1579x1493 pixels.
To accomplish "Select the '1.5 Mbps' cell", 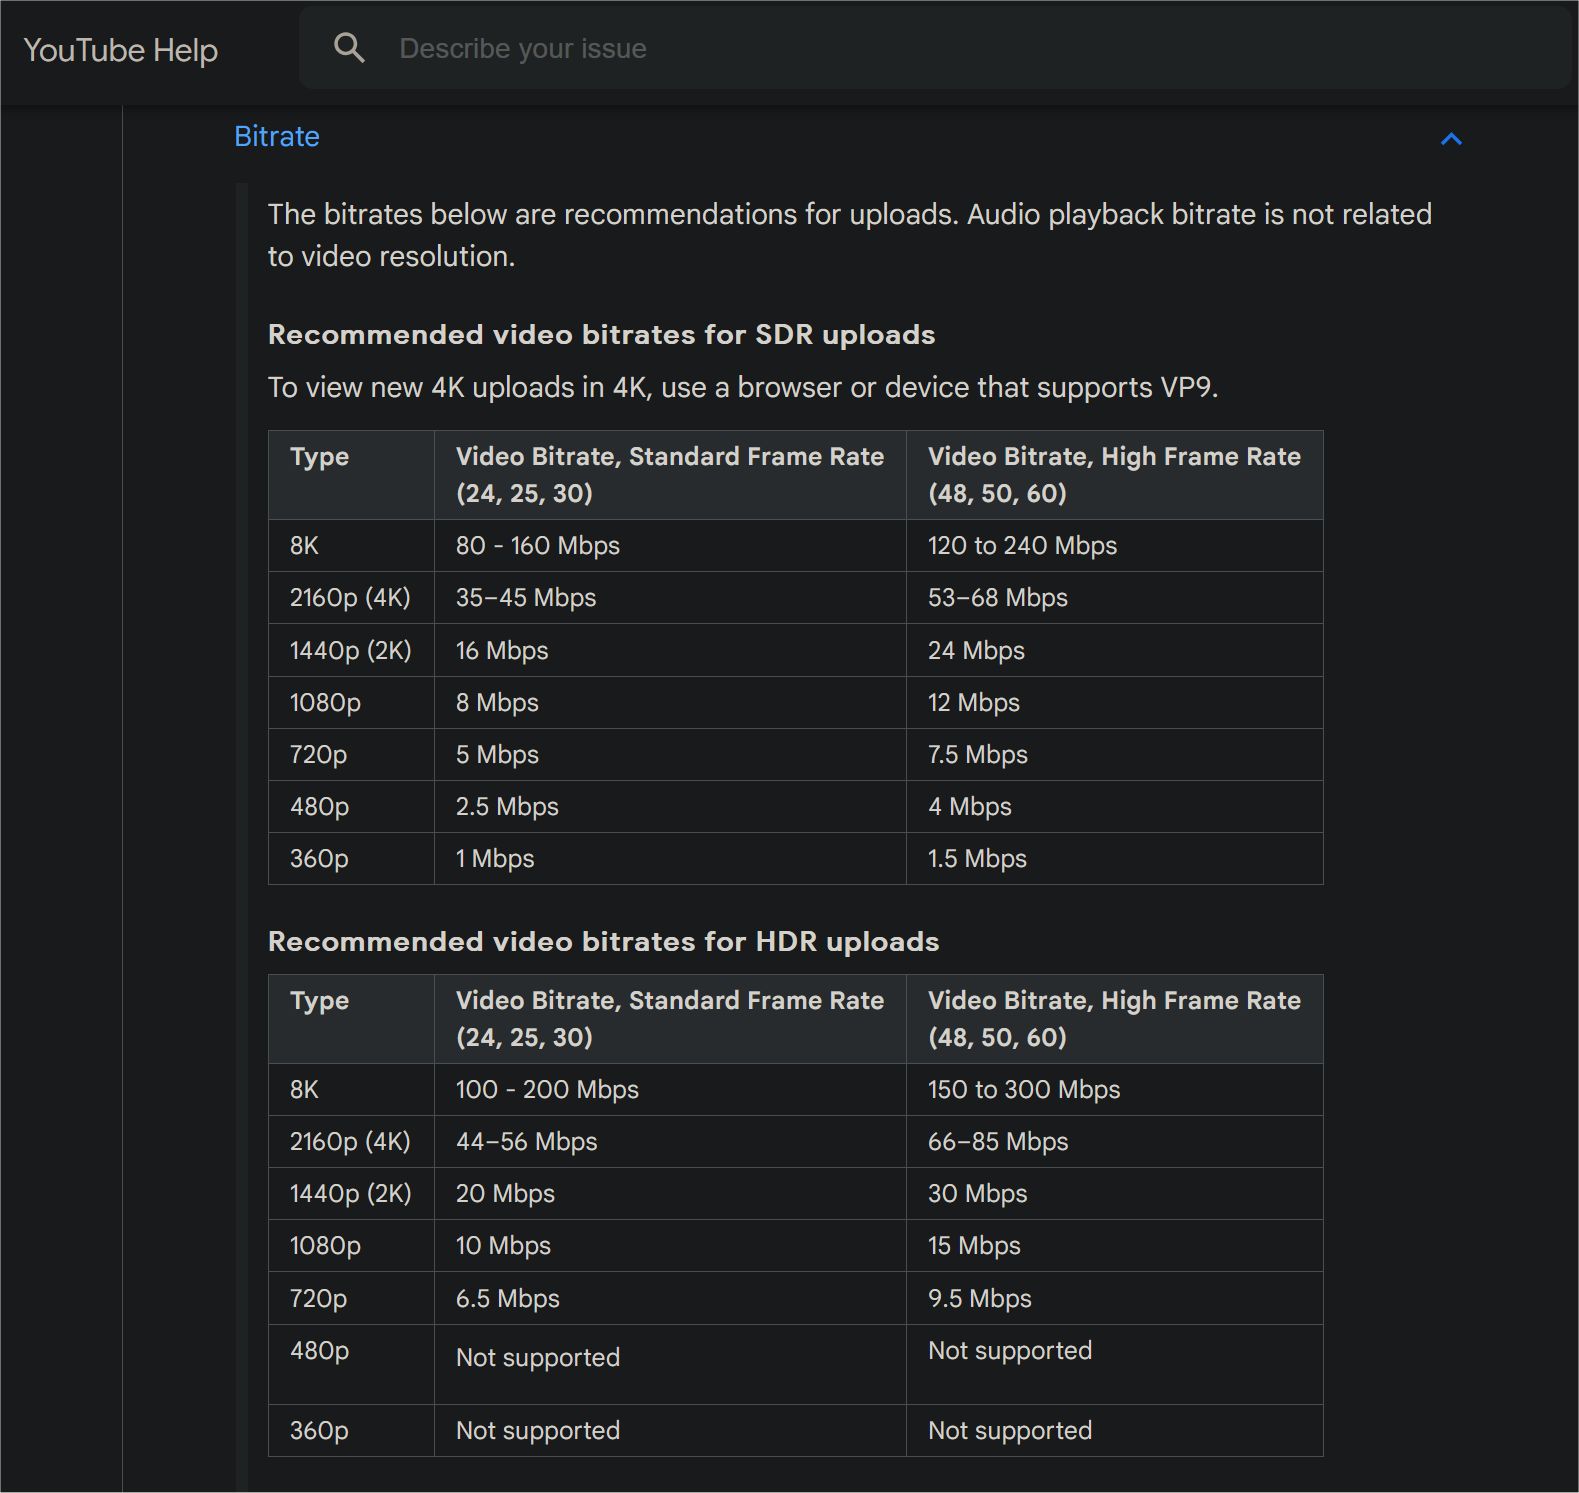I will coord(977,858).
